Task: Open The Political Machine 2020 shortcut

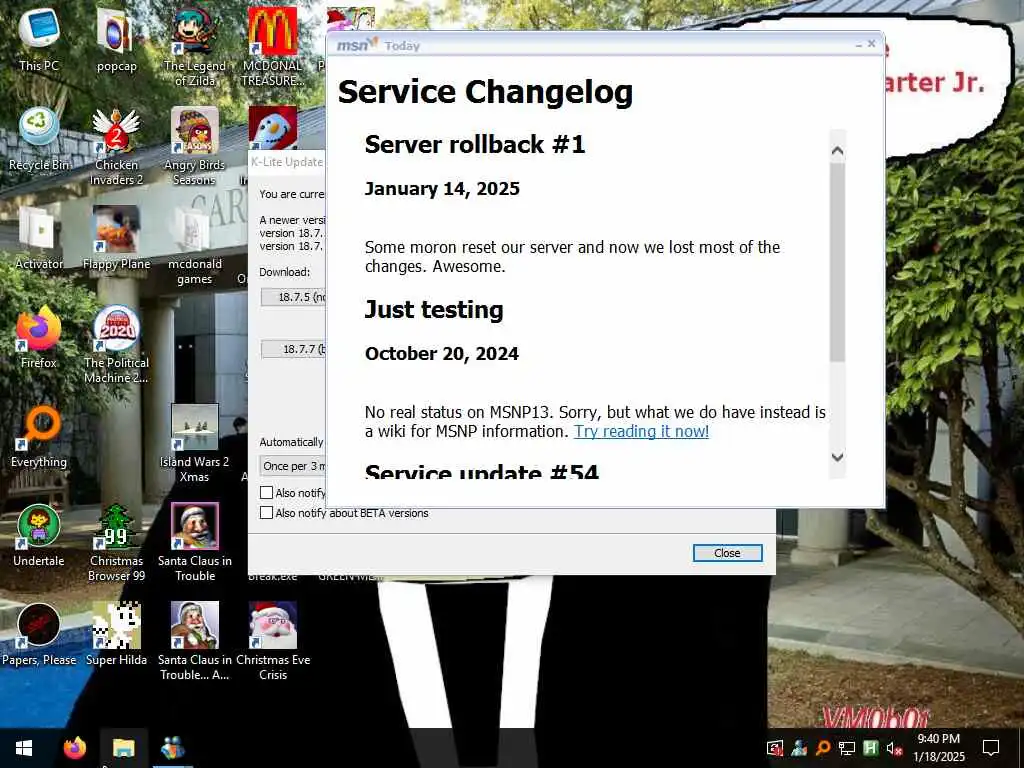Action: tap(116, 344)
